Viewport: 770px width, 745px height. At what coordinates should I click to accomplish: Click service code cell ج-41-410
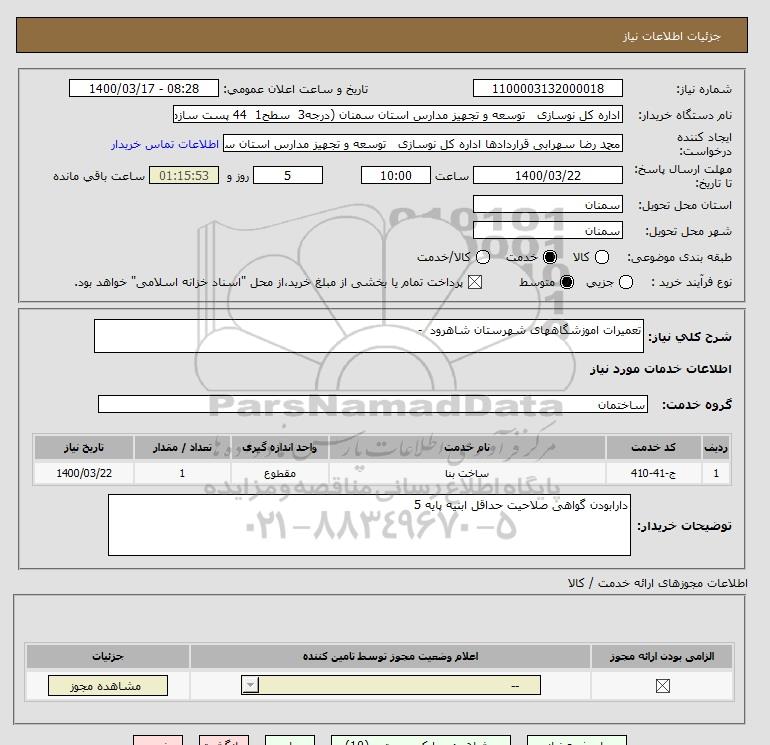(653, 473)
